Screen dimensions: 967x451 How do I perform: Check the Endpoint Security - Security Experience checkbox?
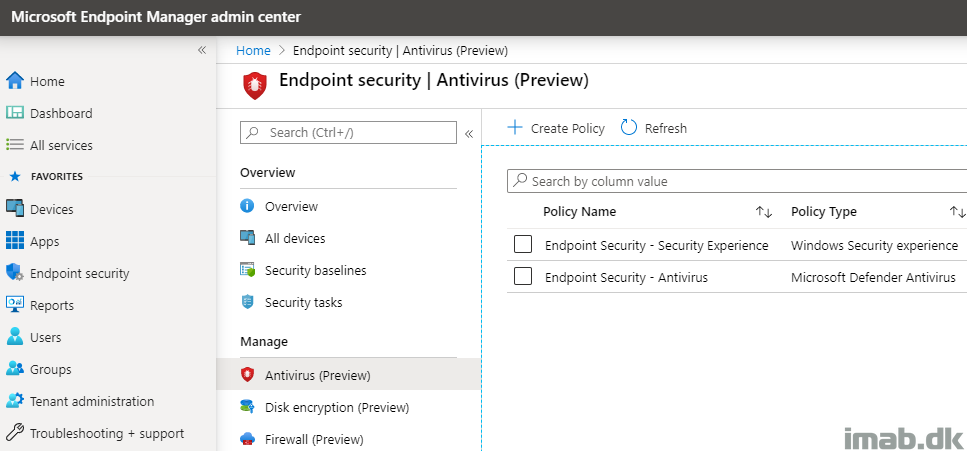pos(523,245)
